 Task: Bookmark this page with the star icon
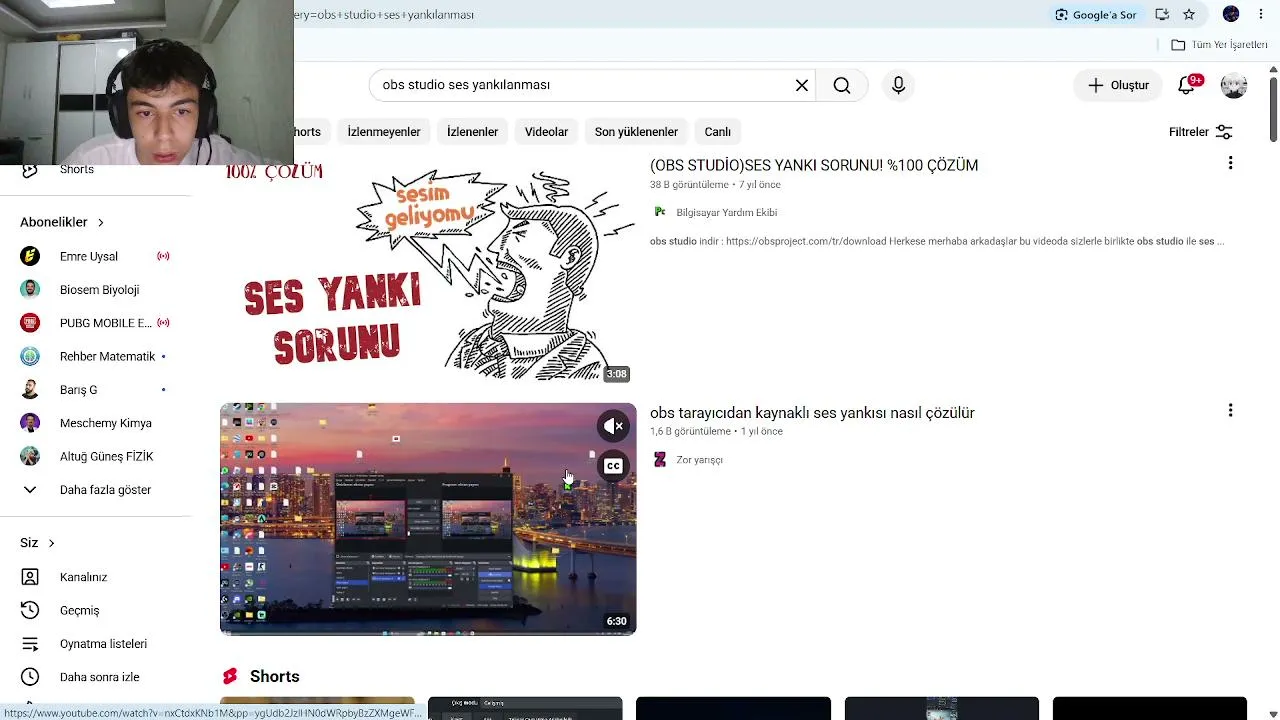[1189, 14]
